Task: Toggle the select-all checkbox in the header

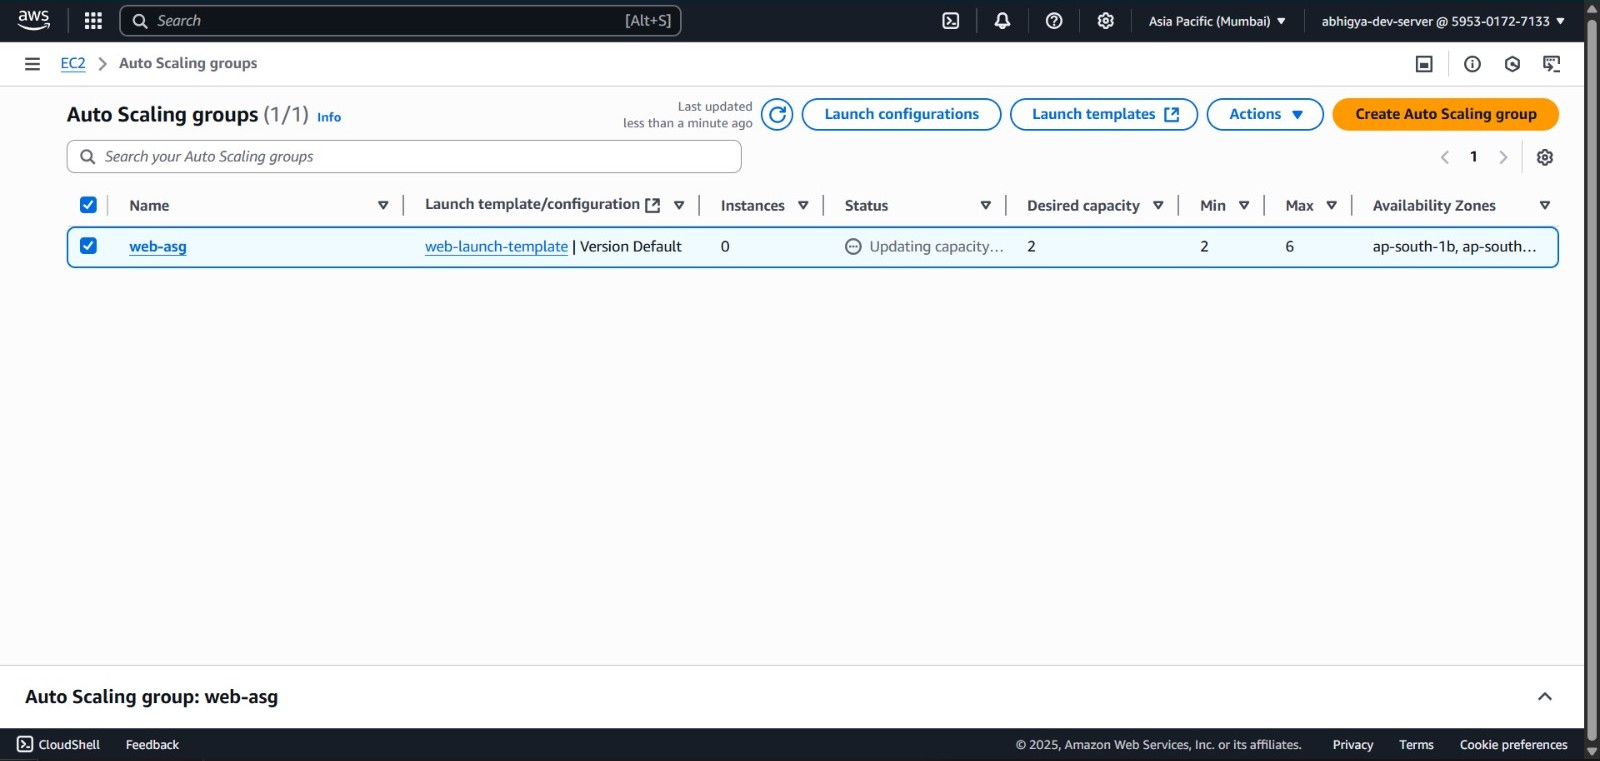Action: tap(88, 205)
